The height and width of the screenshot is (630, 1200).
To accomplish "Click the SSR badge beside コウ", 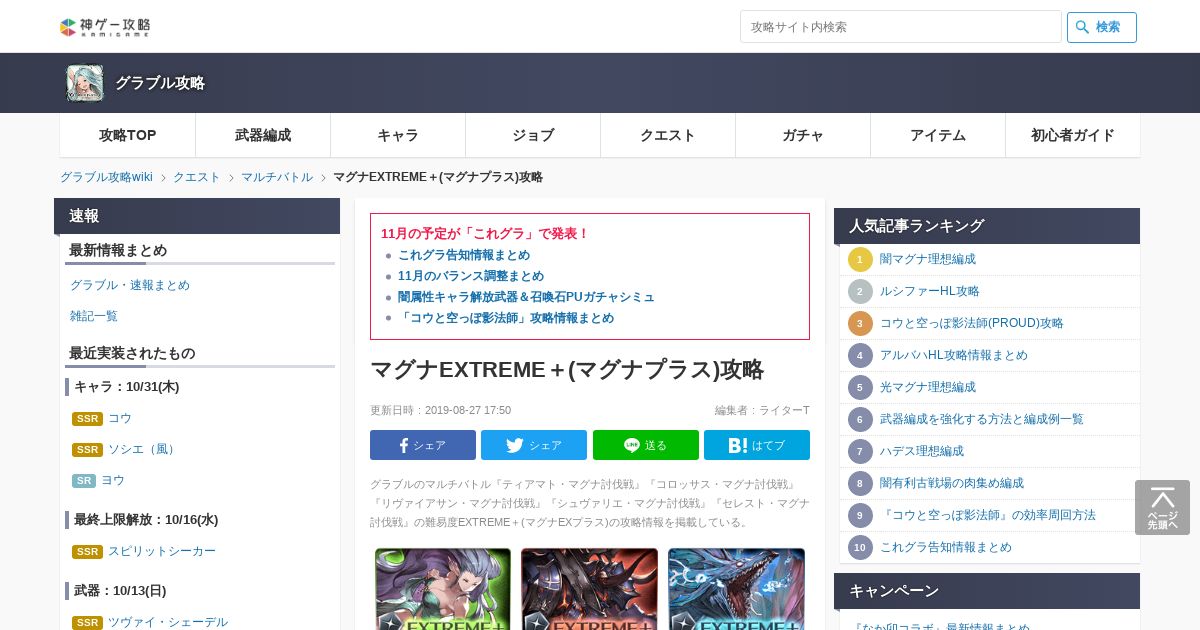I will [x=87, y=419].
